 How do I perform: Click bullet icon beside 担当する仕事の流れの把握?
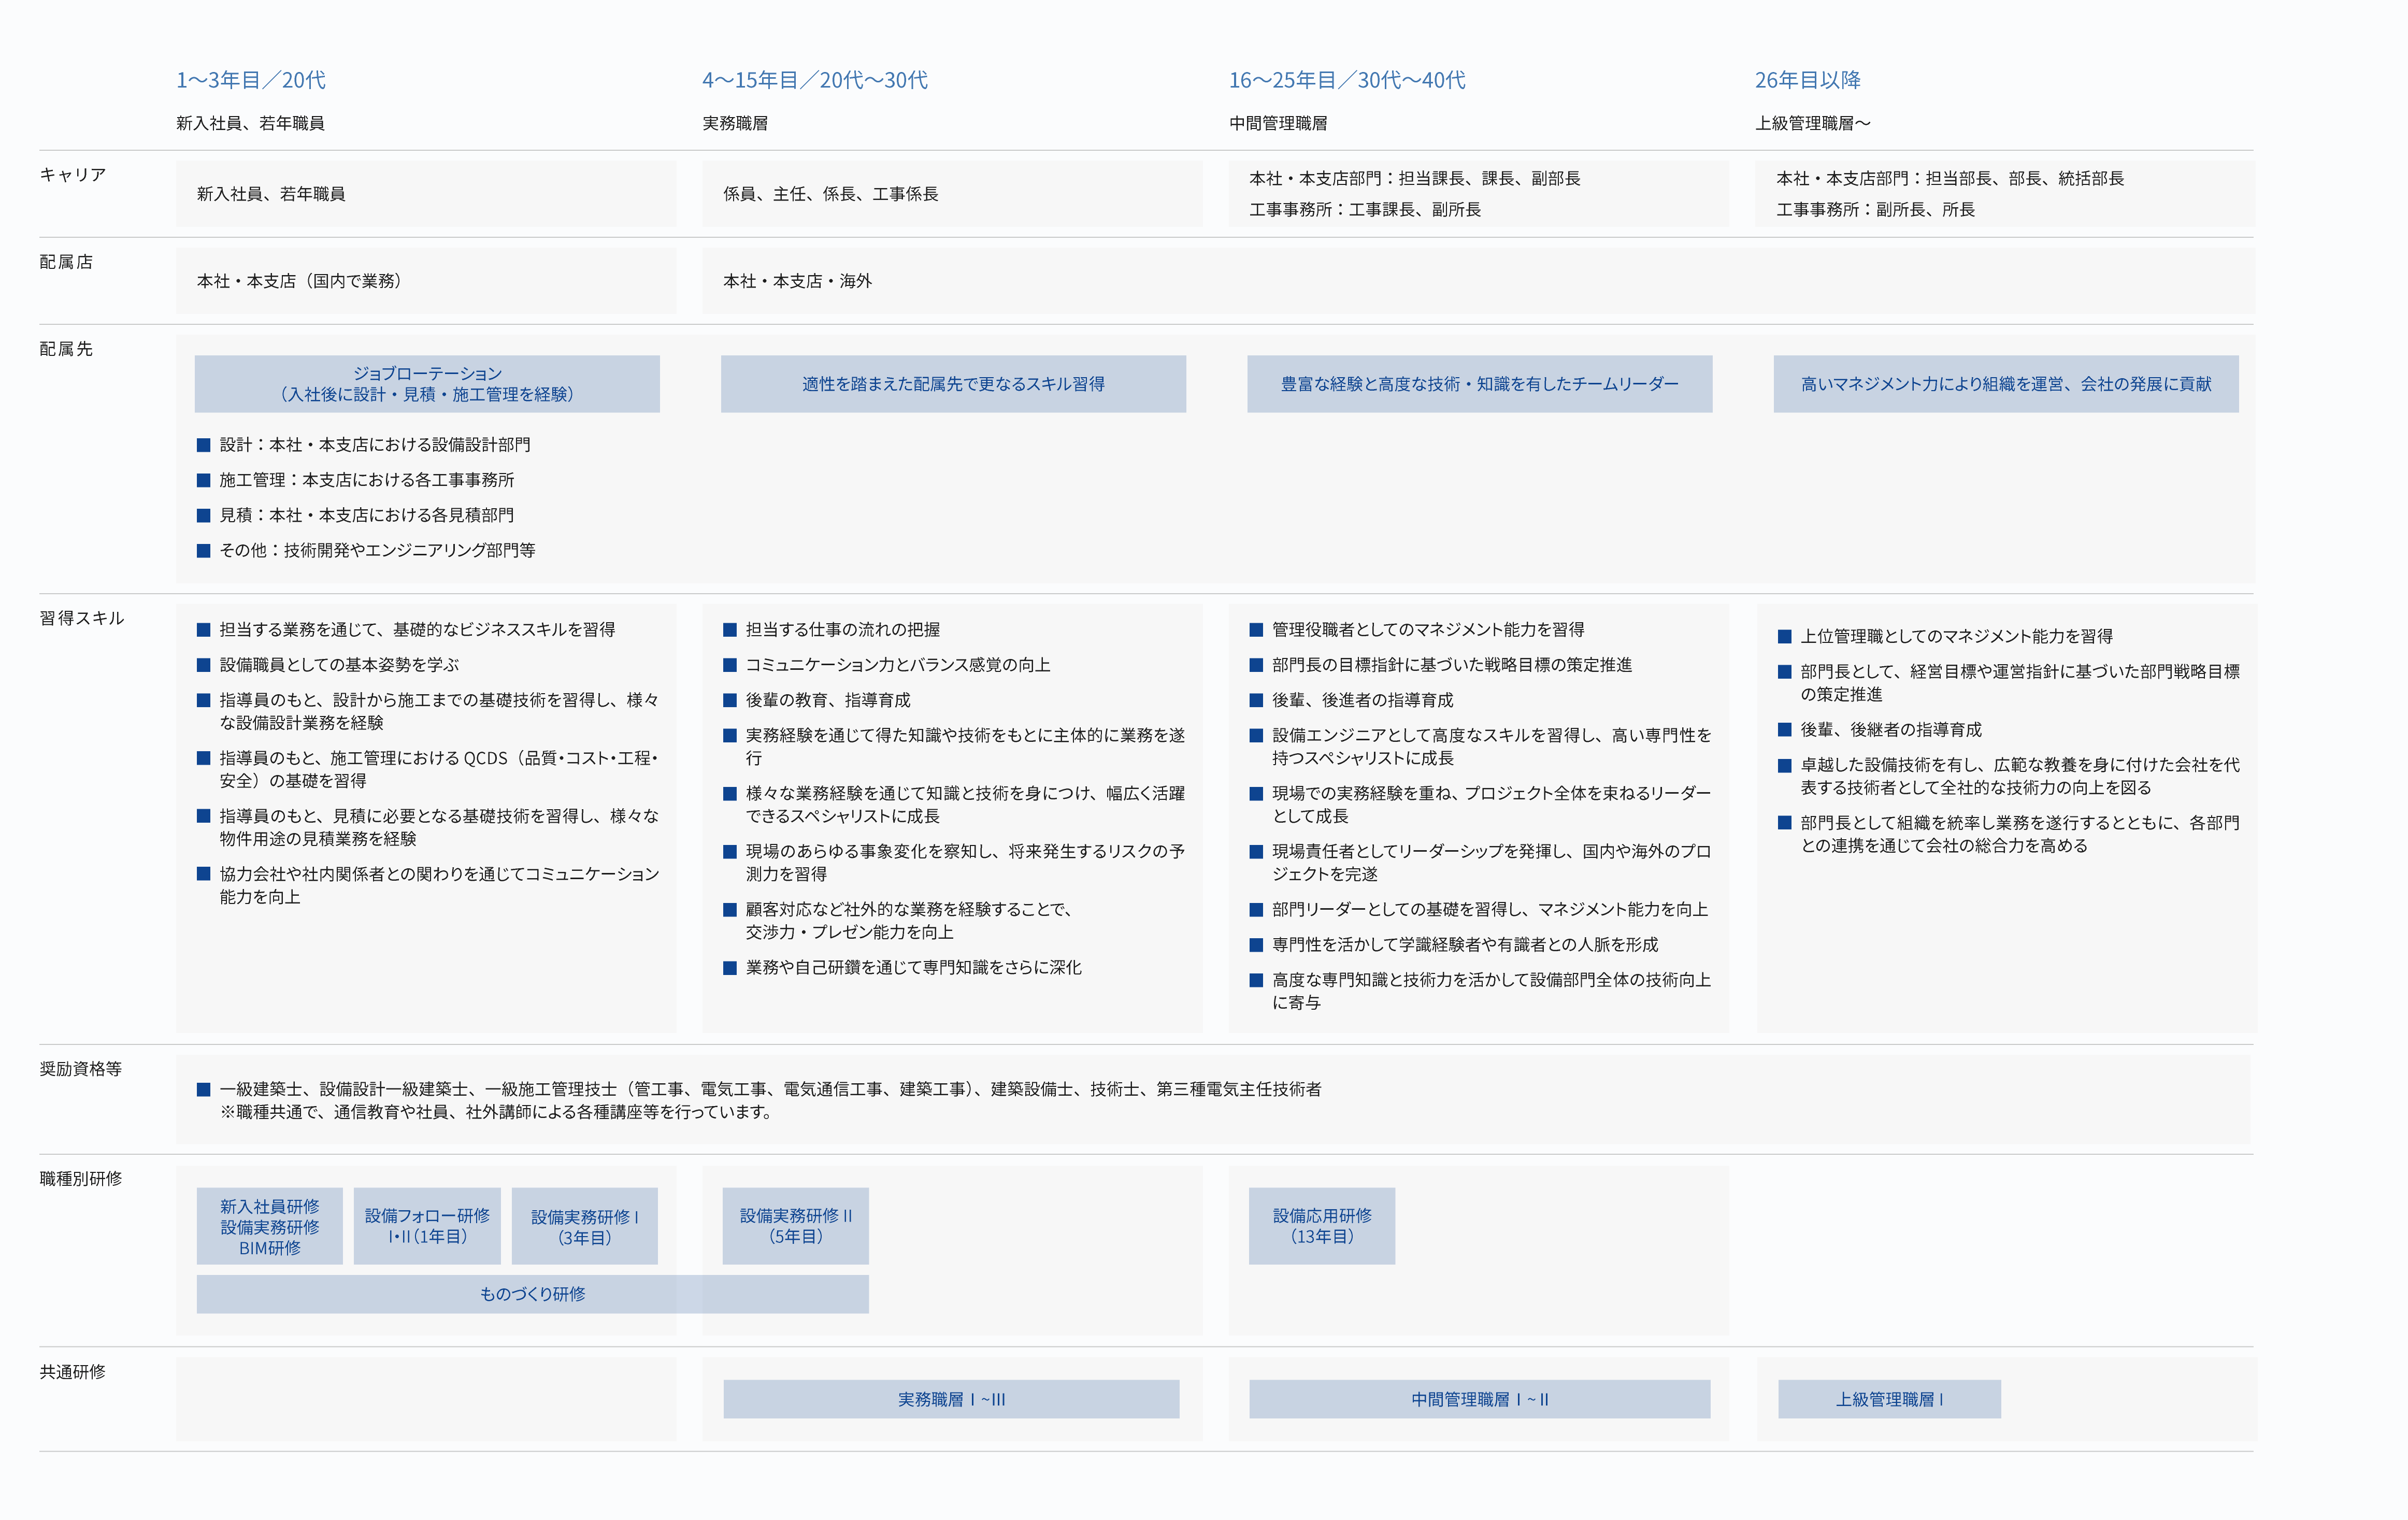pos(730,630)
